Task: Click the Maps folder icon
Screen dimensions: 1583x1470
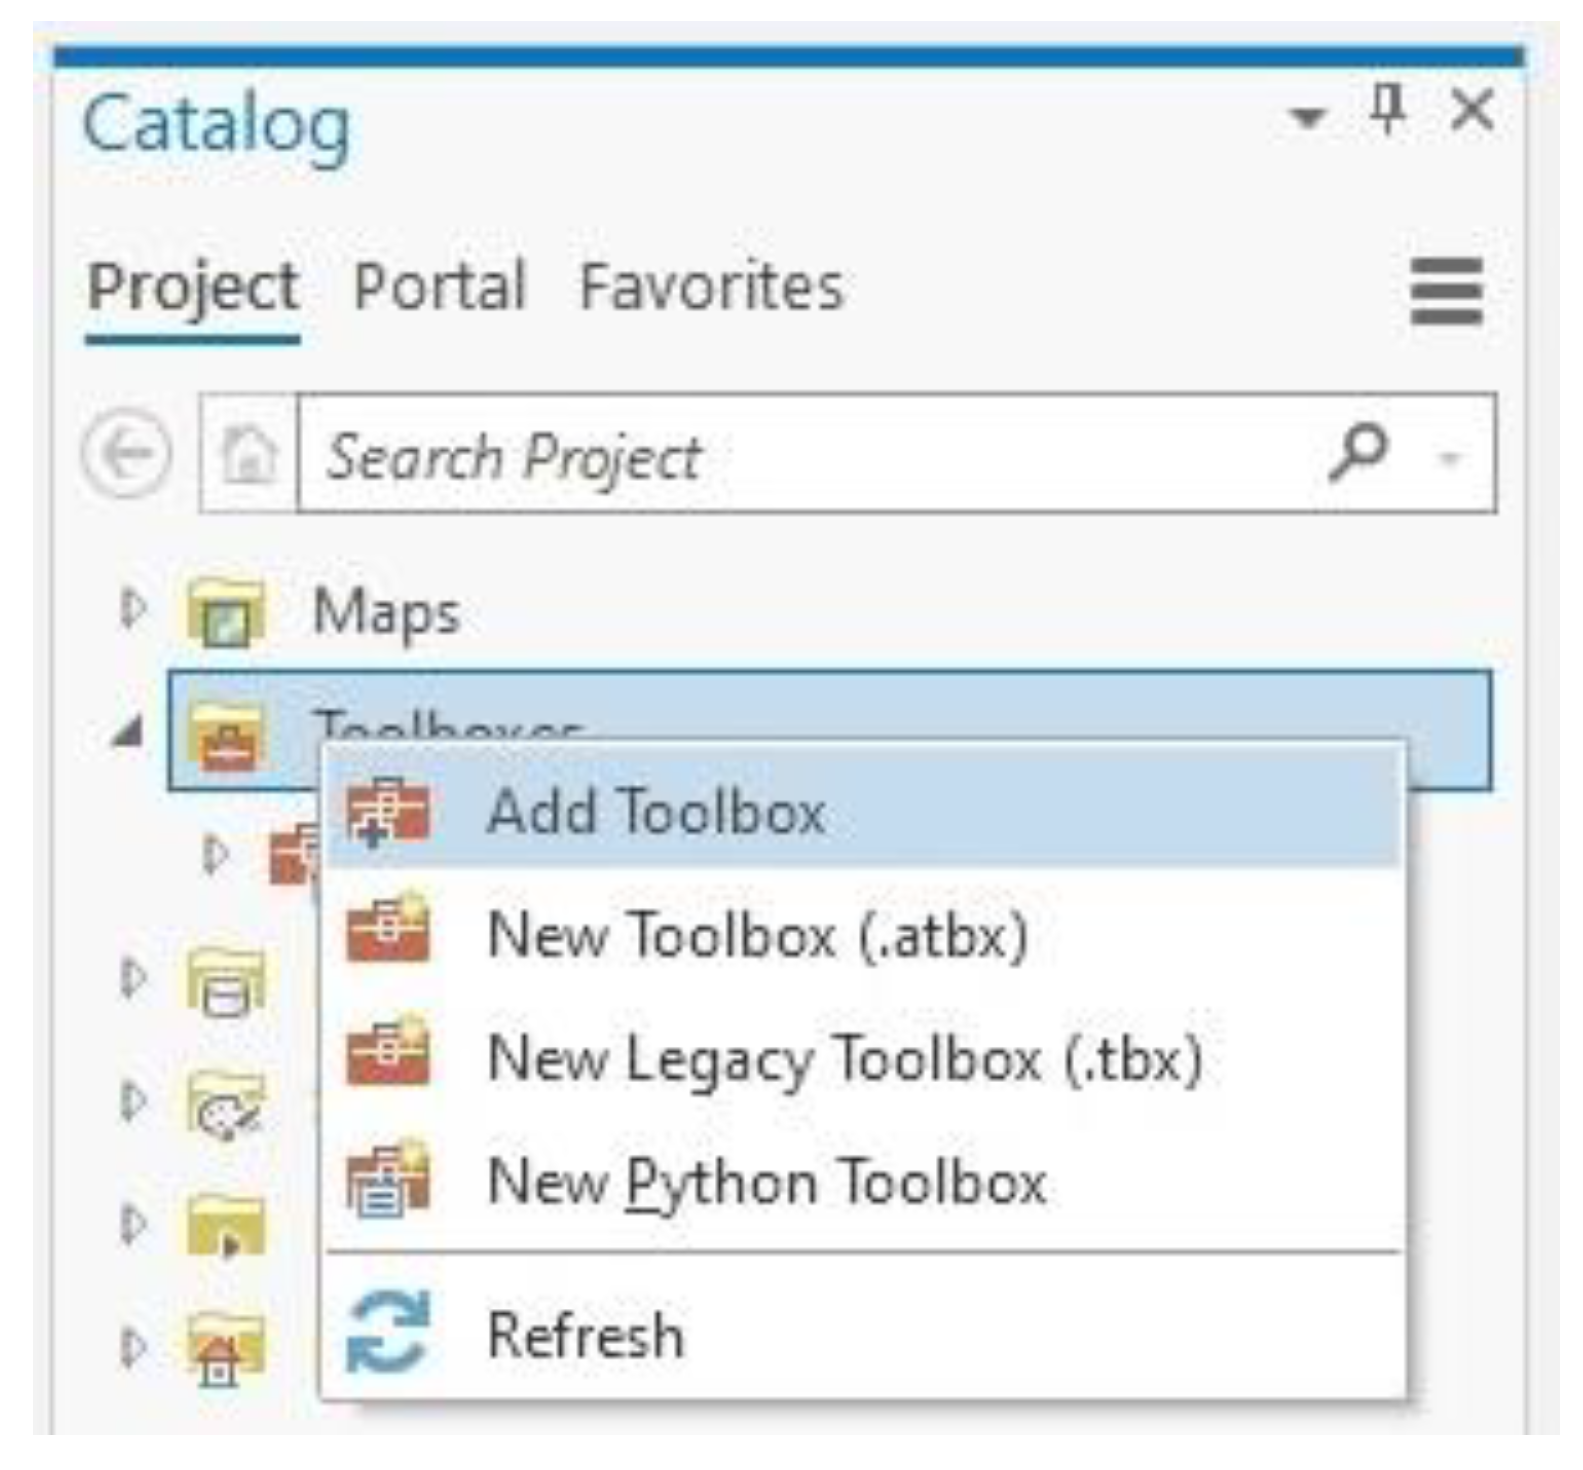Action: [x=226, y=612]
